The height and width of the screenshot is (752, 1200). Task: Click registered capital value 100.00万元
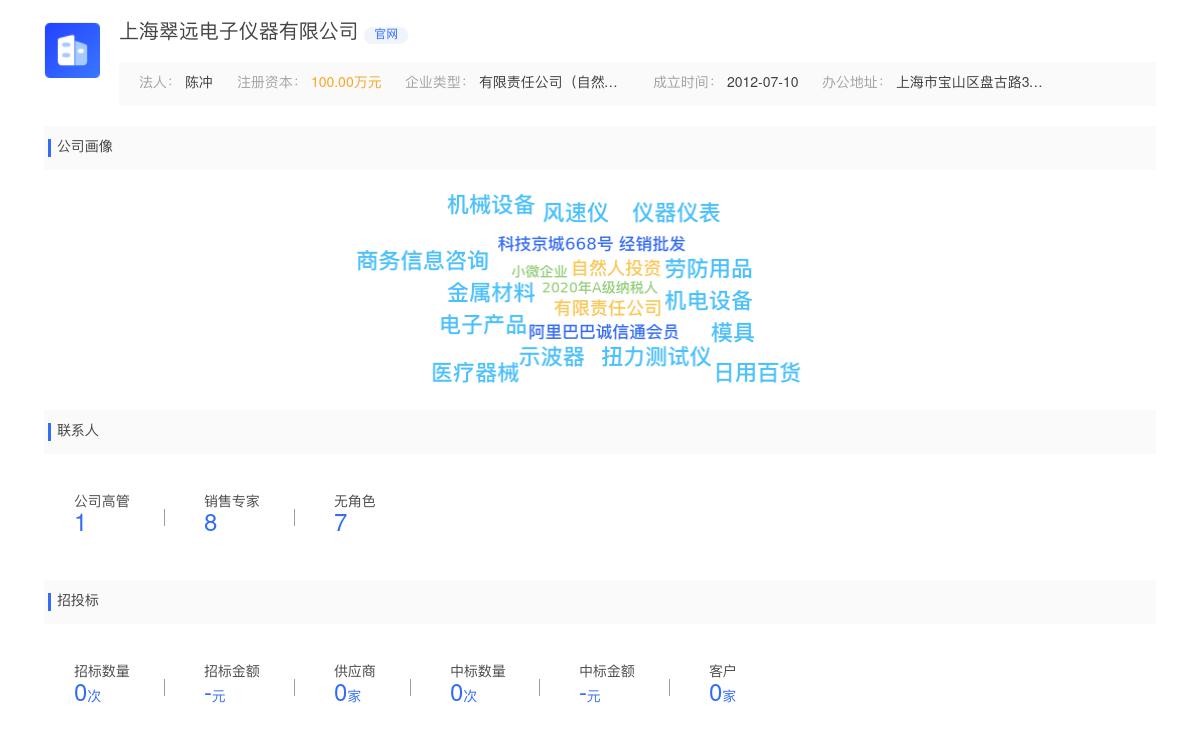(346, 83)
